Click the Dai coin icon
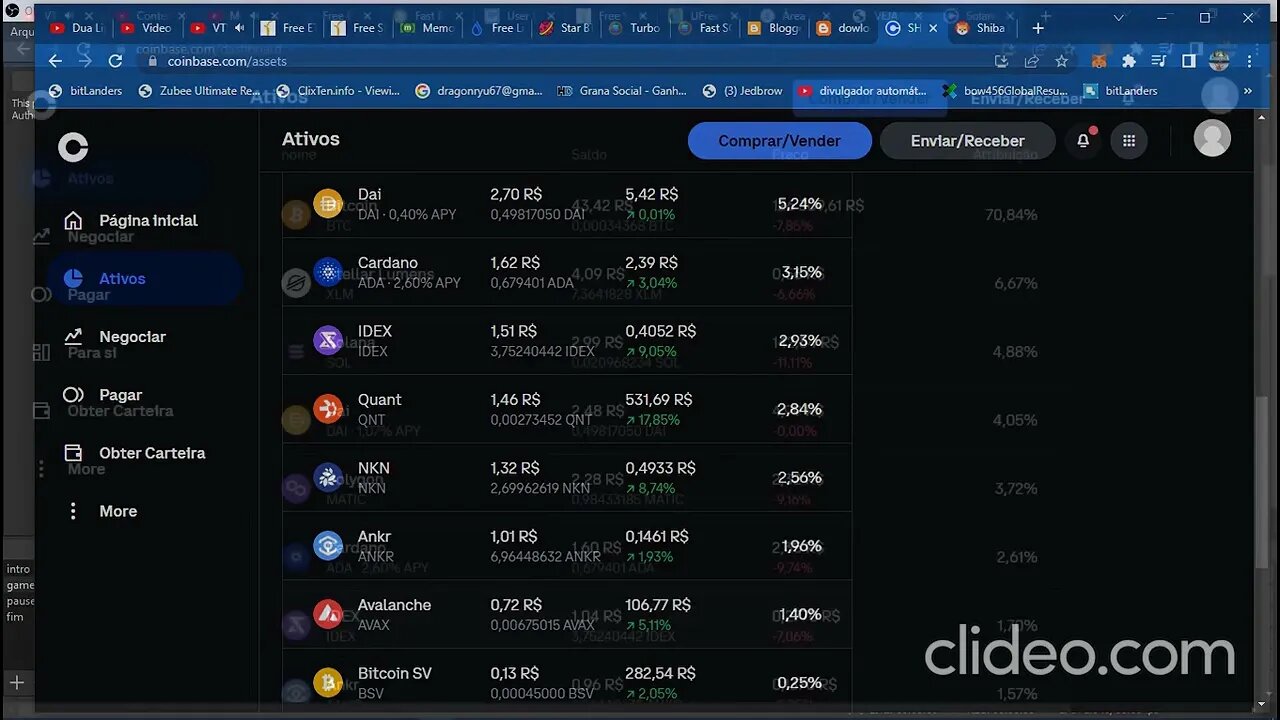The height and width of the screenshot is (720, 1280). [328, 204]
